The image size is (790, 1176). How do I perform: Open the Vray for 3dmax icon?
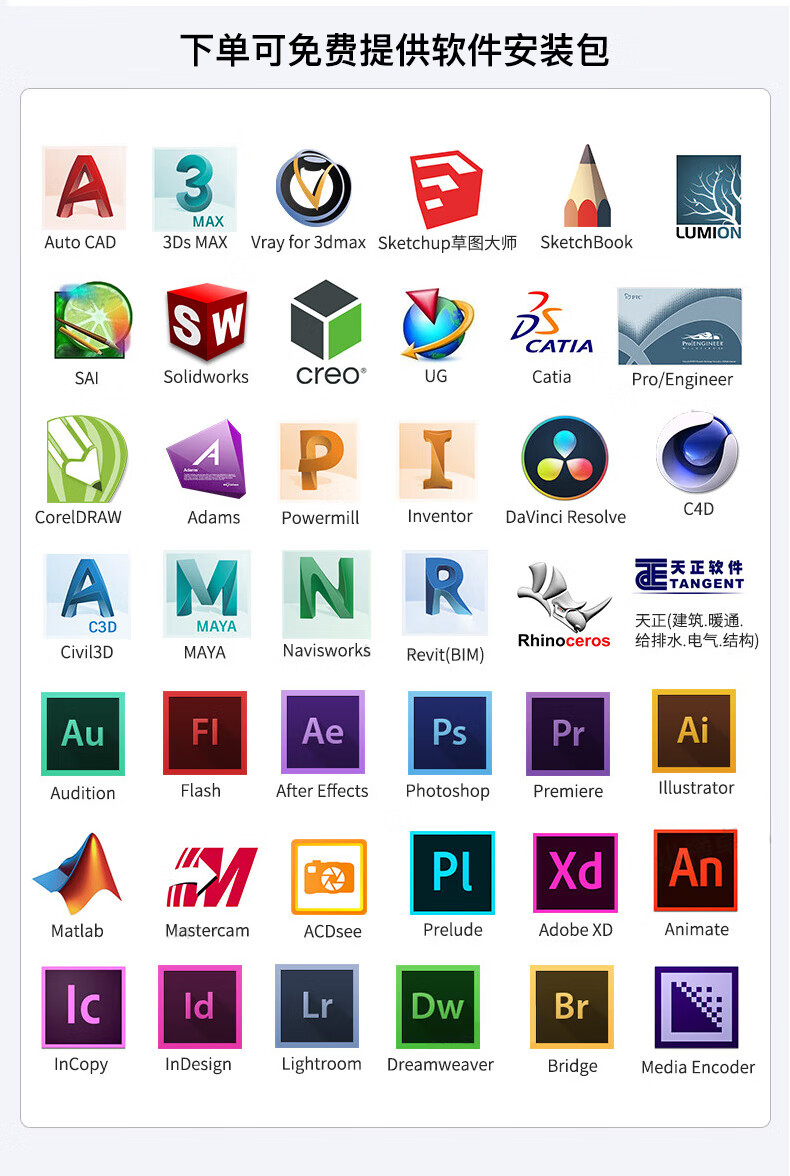tap(313, 188)
